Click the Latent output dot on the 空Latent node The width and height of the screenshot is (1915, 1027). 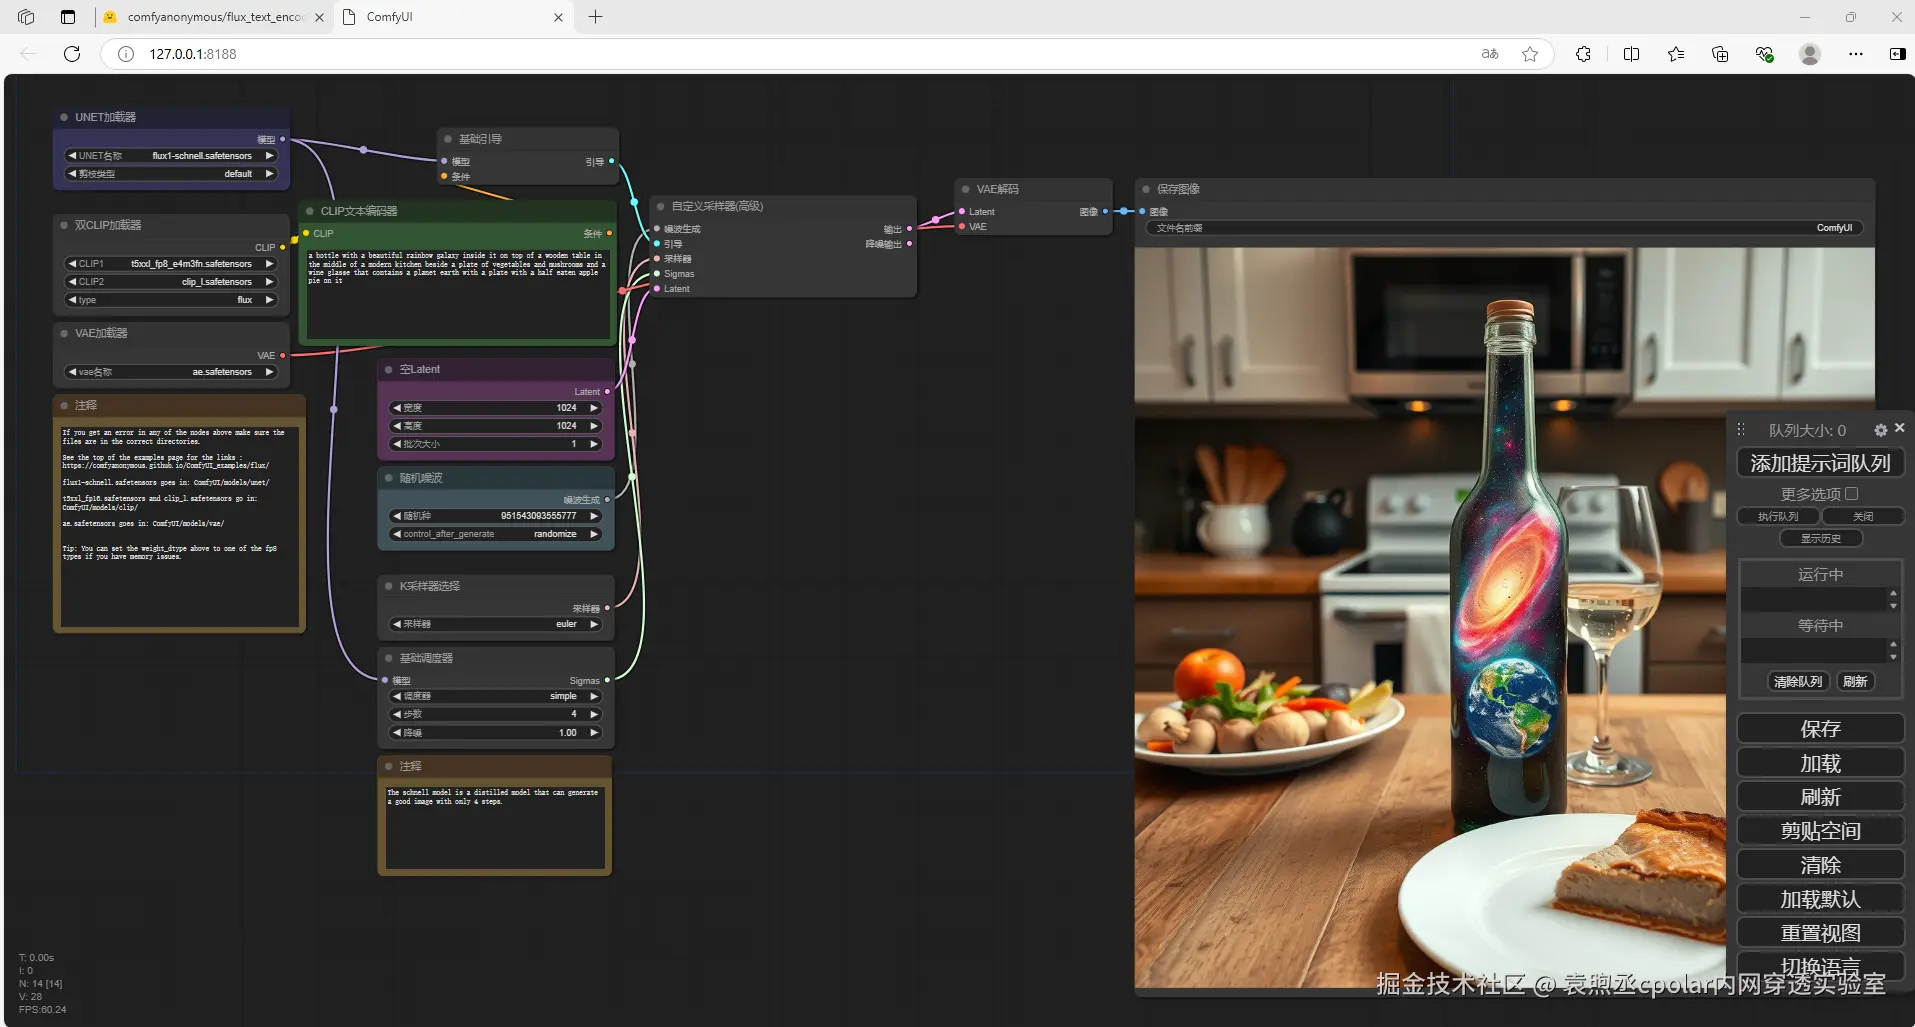point(607,391)
